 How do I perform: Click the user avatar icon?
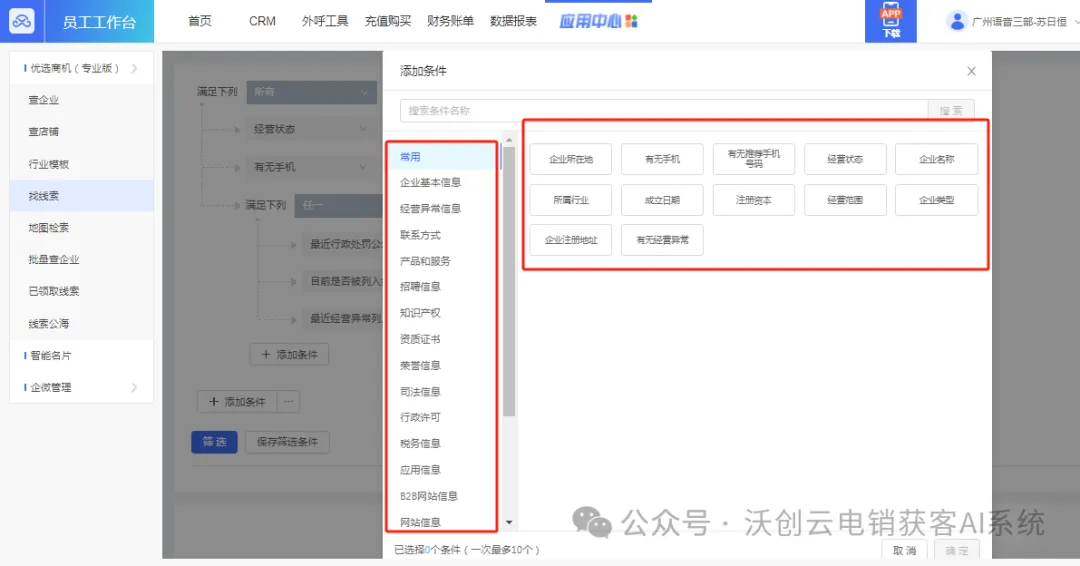point(957,21)
